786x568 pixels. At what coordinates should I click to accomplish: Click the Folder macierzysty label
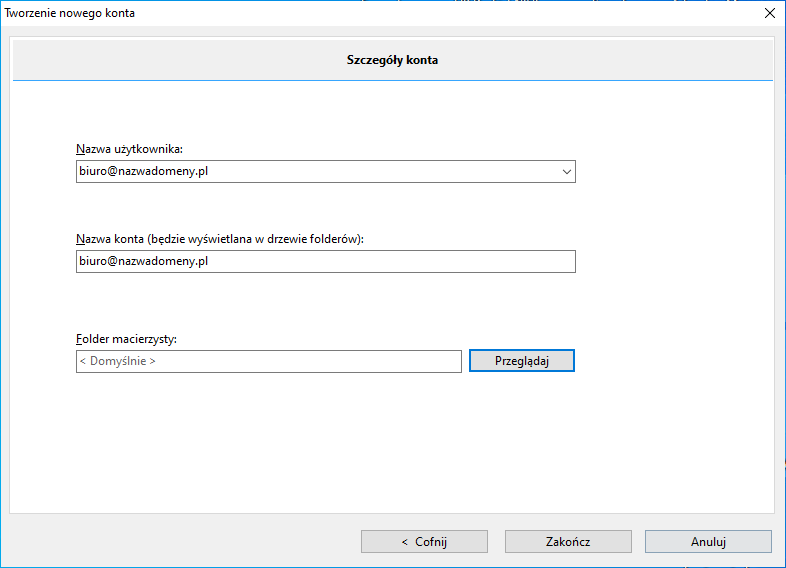[x=126, y=339]
